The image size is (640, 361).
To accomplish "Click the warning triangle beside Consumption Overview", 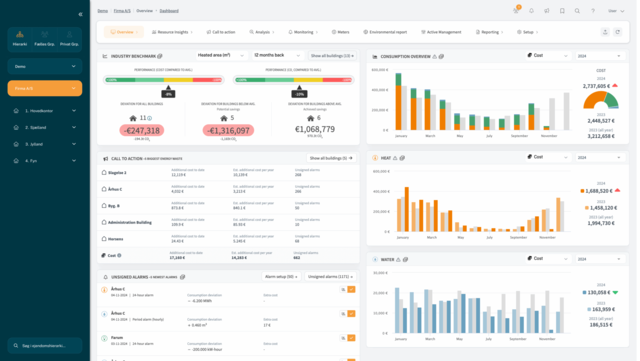I will click(435, 56).
